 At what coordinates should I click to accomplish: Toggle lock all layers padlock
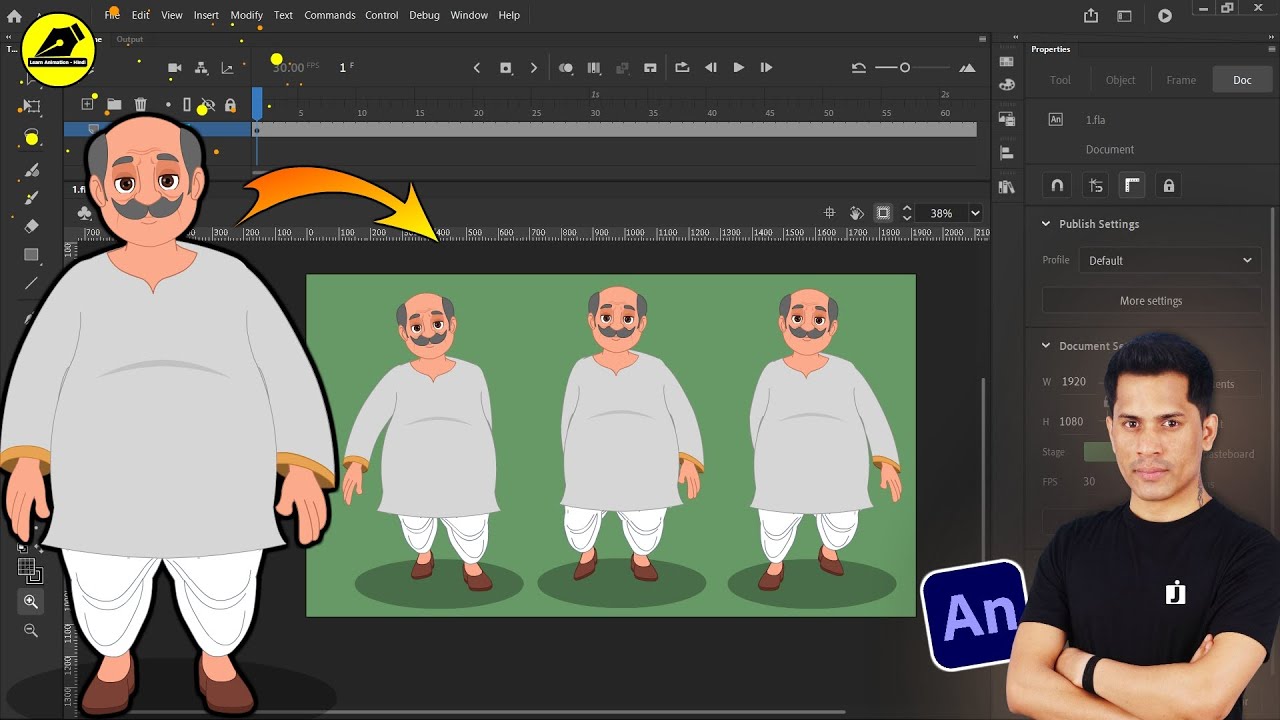pyautogui.click(x=230, y=105)
